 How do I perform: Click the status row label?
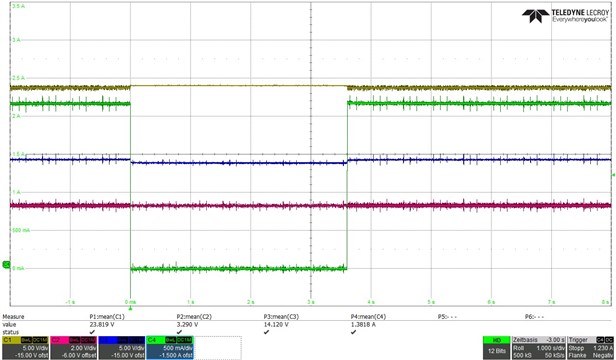coord(10,332)
